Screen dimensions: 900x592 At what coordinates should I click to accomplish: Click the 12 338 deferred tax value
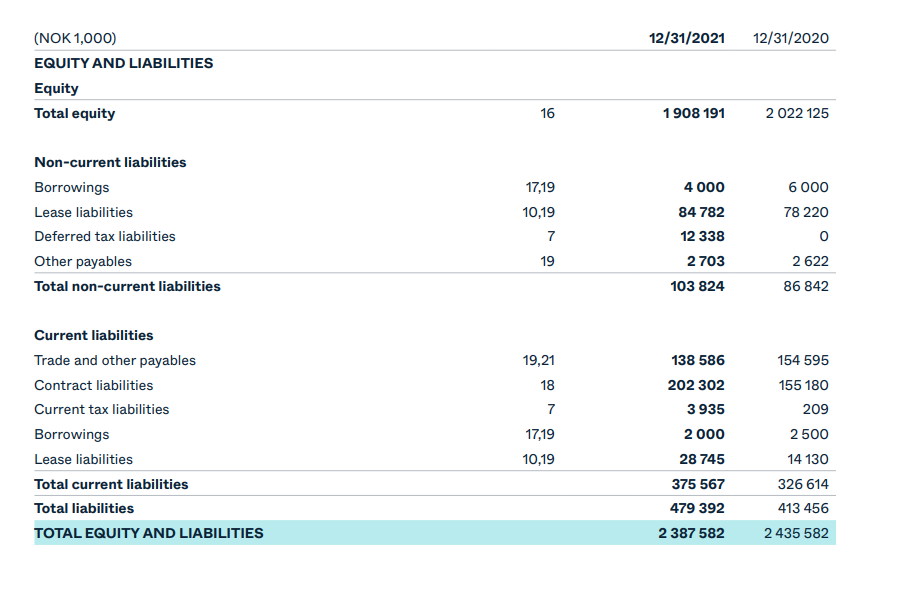703,237
